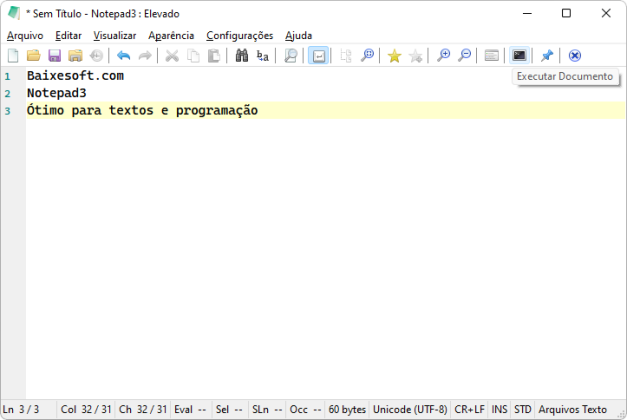The width and height of the screenshot is (627, 420).
Task: Click text 'Ótimo para textos e programação'
Action: tap(142, 110)
